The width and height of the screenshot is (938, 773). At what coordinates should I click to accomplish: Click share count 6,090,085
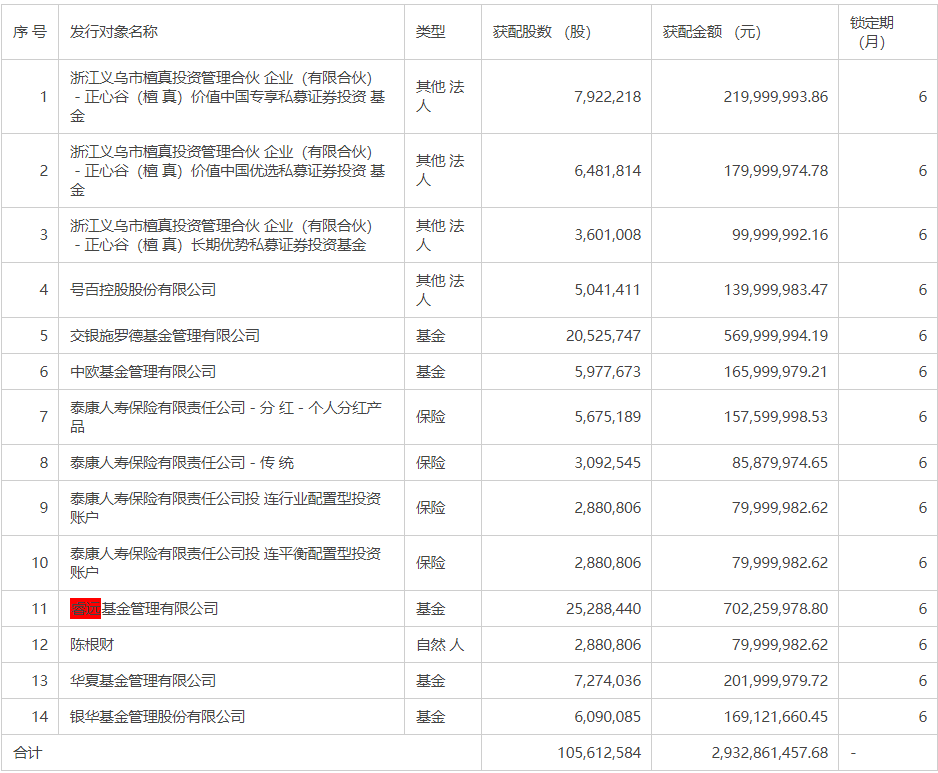pyautogui.click(x=608, y=717)
